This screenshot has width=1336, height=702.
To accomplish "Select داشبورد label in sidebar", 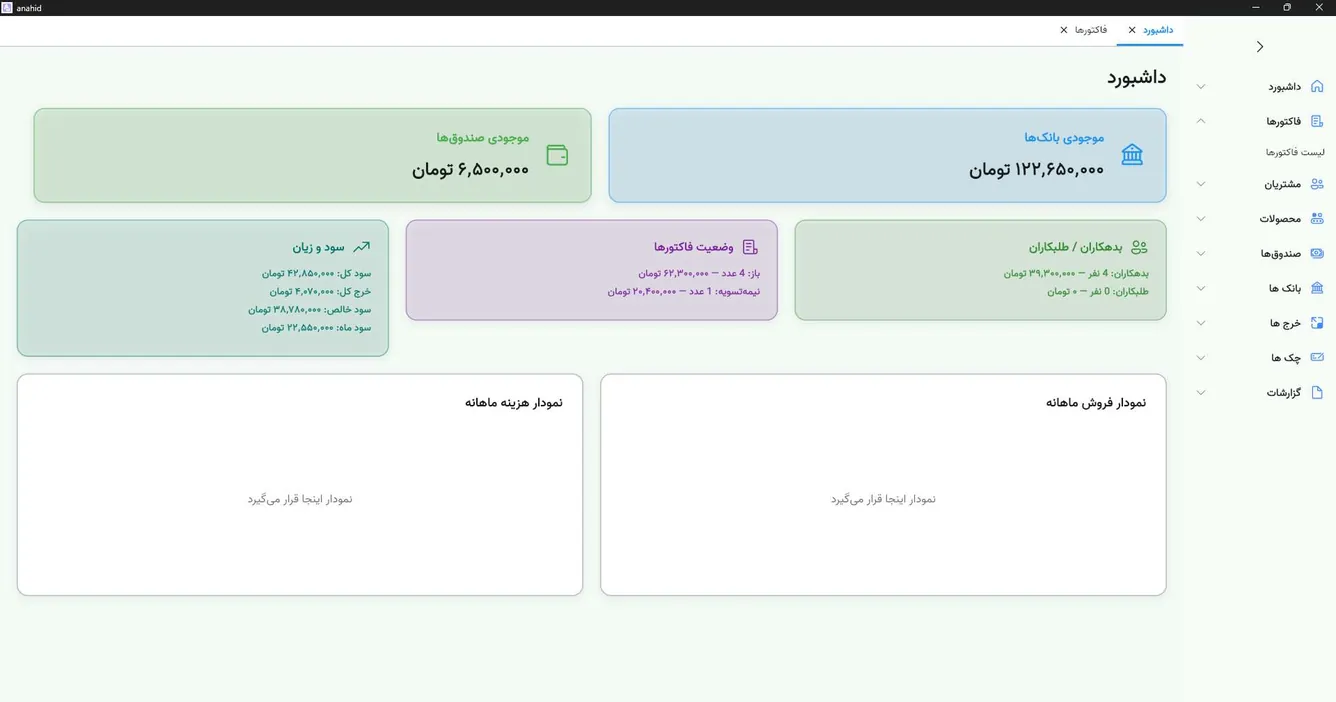I will point(1285,87).
